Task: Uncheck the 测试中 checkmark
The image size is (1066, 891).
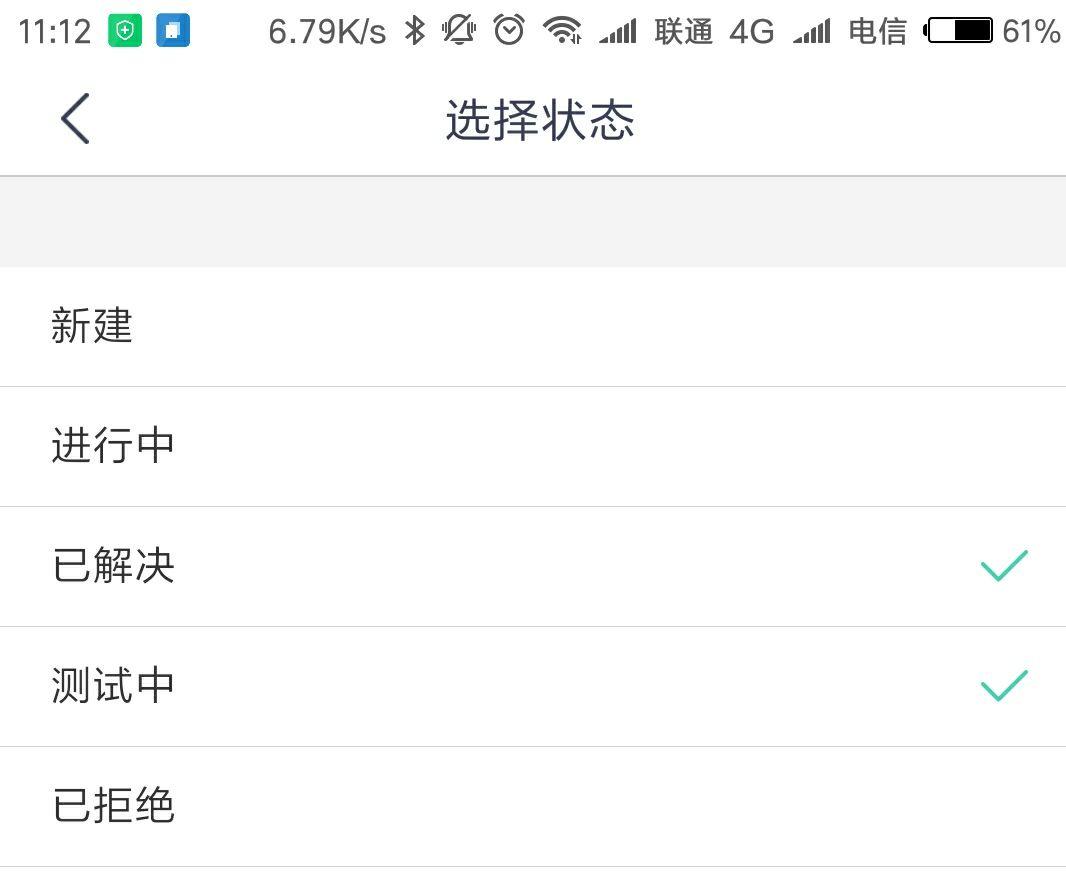Action: (x=1004, y=686)
